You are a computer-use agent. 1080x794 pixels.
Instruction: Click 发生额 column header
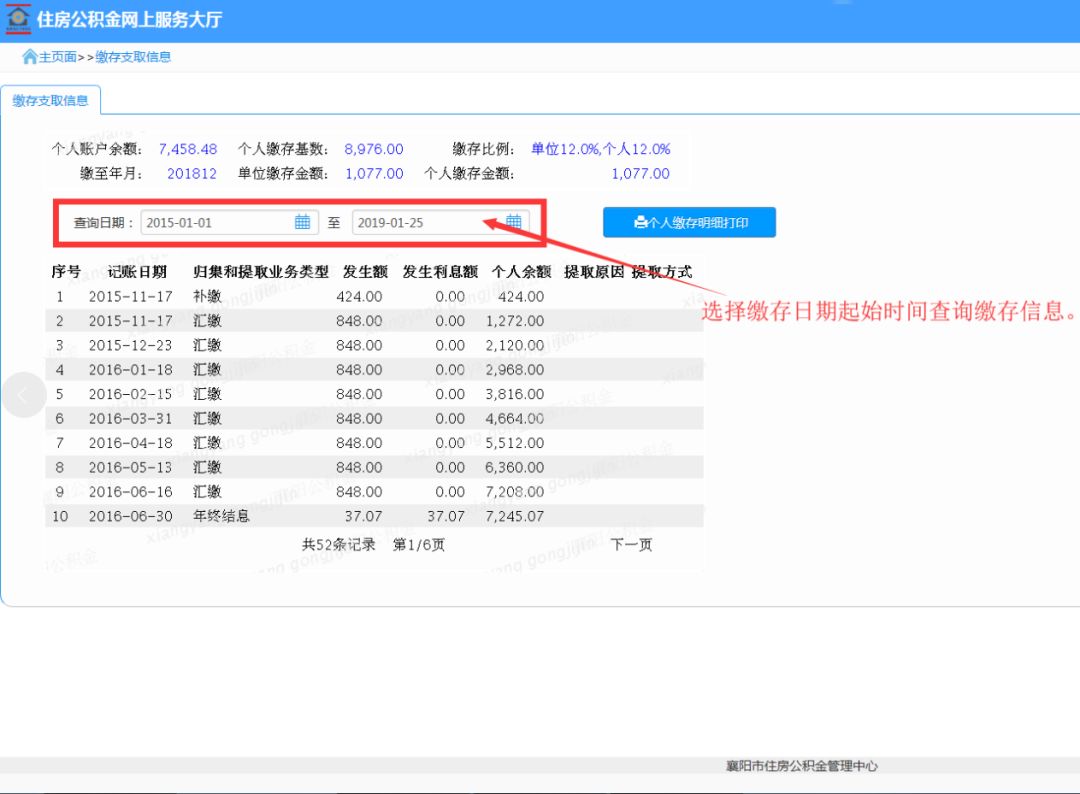pos(366,271)
